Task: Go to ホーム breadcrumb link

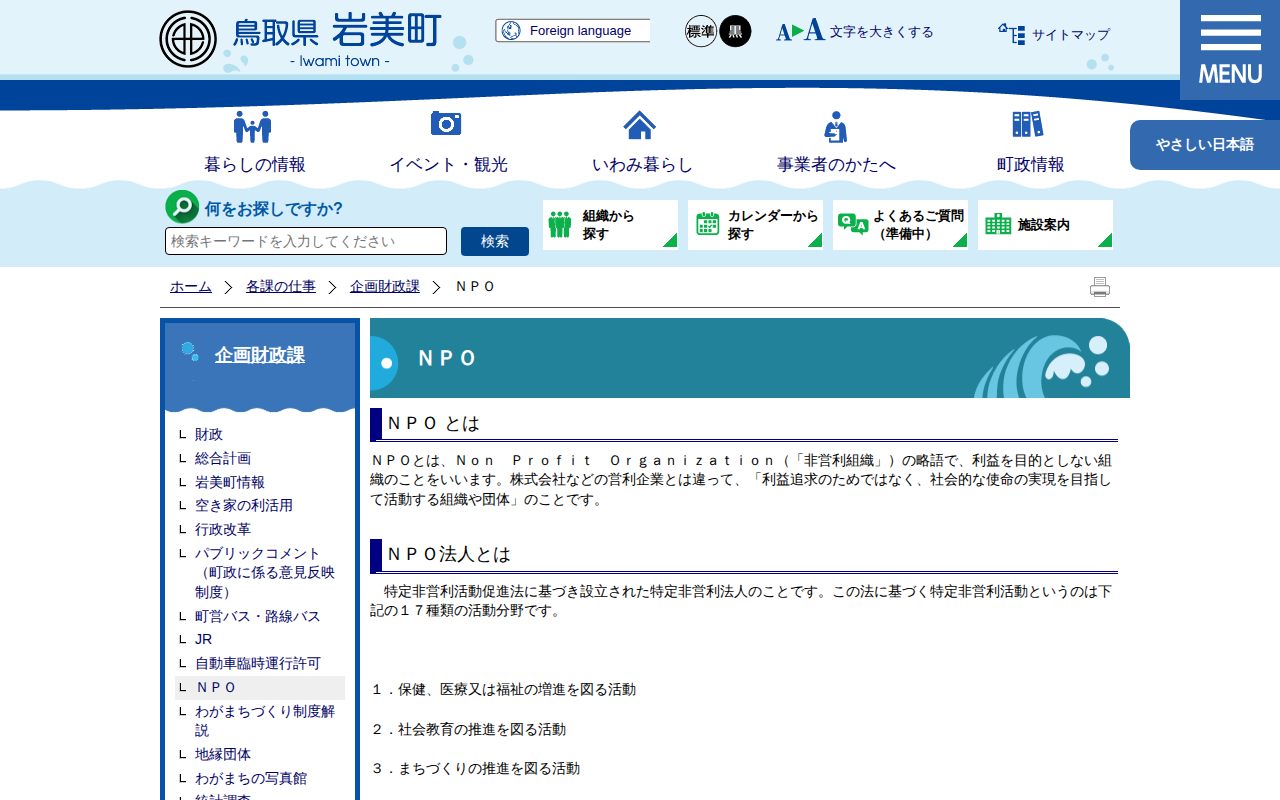Action: click(191, 287)
